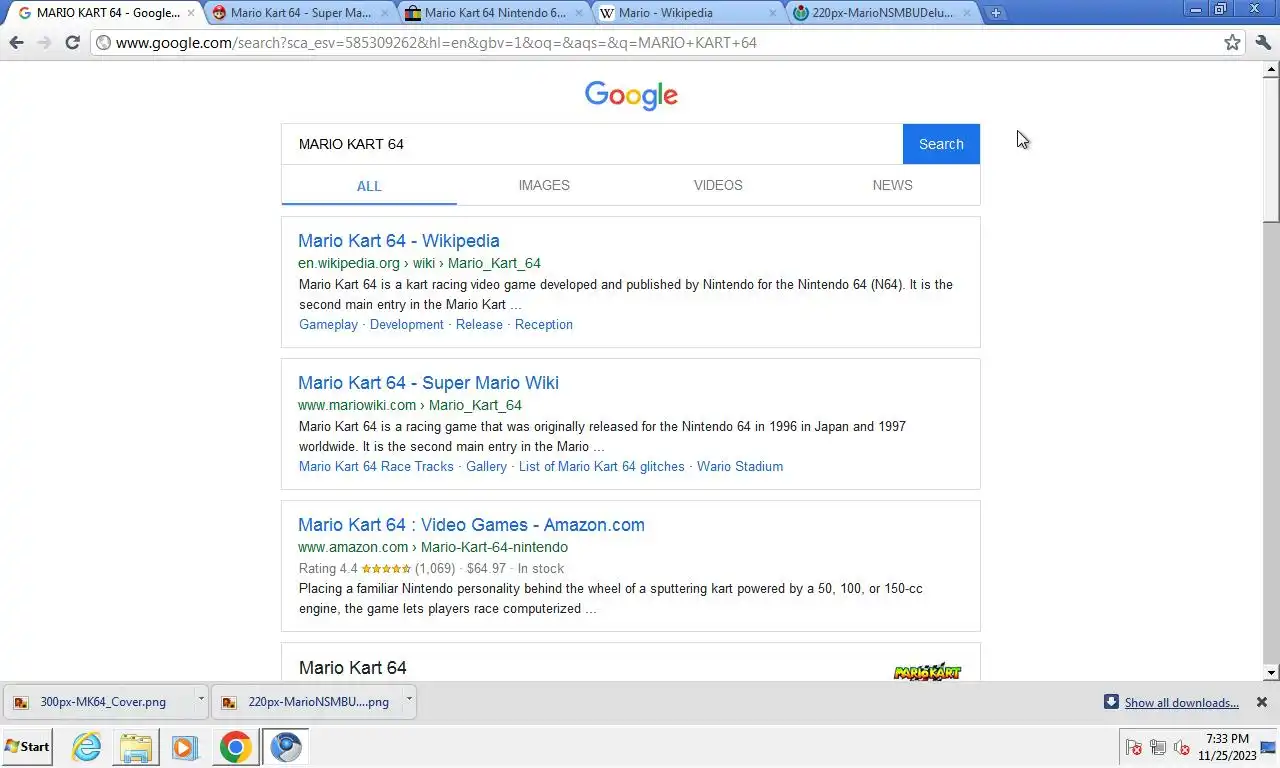Open the Chrome wrench settings menu
Viewport: 1280px width, 768px height.
point(1263,42)
